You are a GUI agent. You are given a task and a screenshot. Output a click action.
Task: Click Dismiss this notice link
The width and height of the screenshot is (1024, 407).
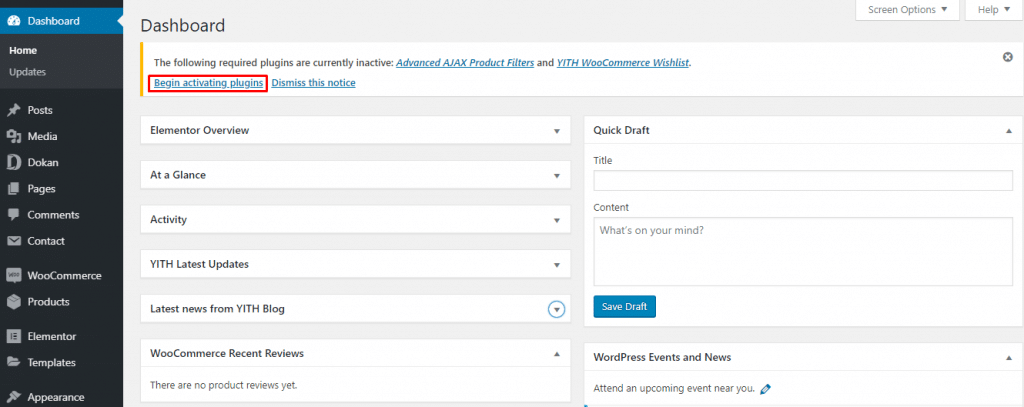(x=313, y=83)
